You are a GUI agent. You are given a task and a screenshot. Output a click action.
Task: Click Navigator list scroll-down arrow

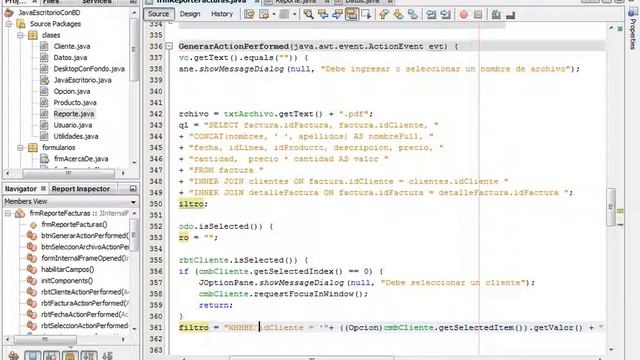click(134, 329)
